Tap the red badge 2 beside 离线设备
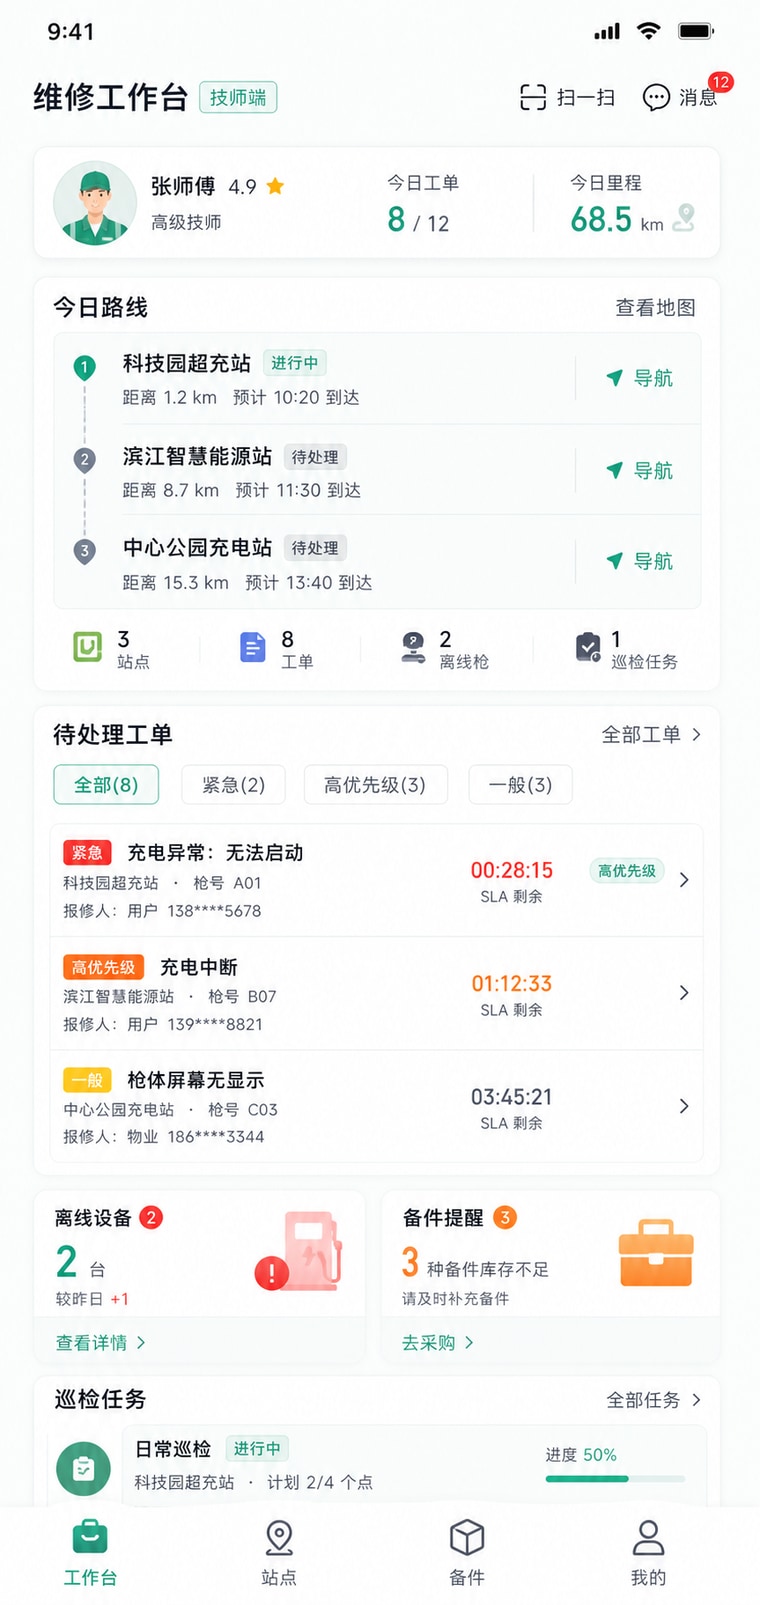Viewport: 760px width, 1605px height. (x=151, y=1217)
